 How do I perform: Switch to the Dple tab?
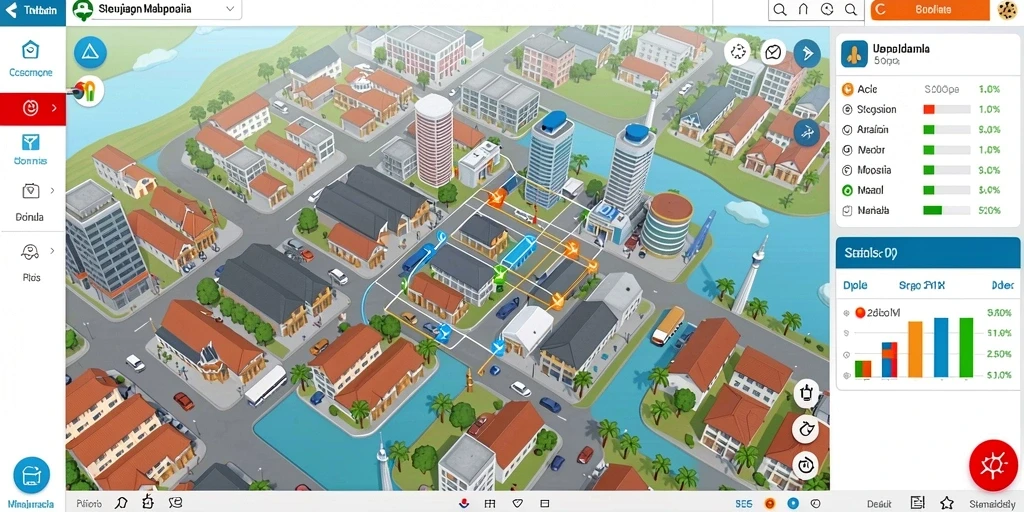(855, 285)
